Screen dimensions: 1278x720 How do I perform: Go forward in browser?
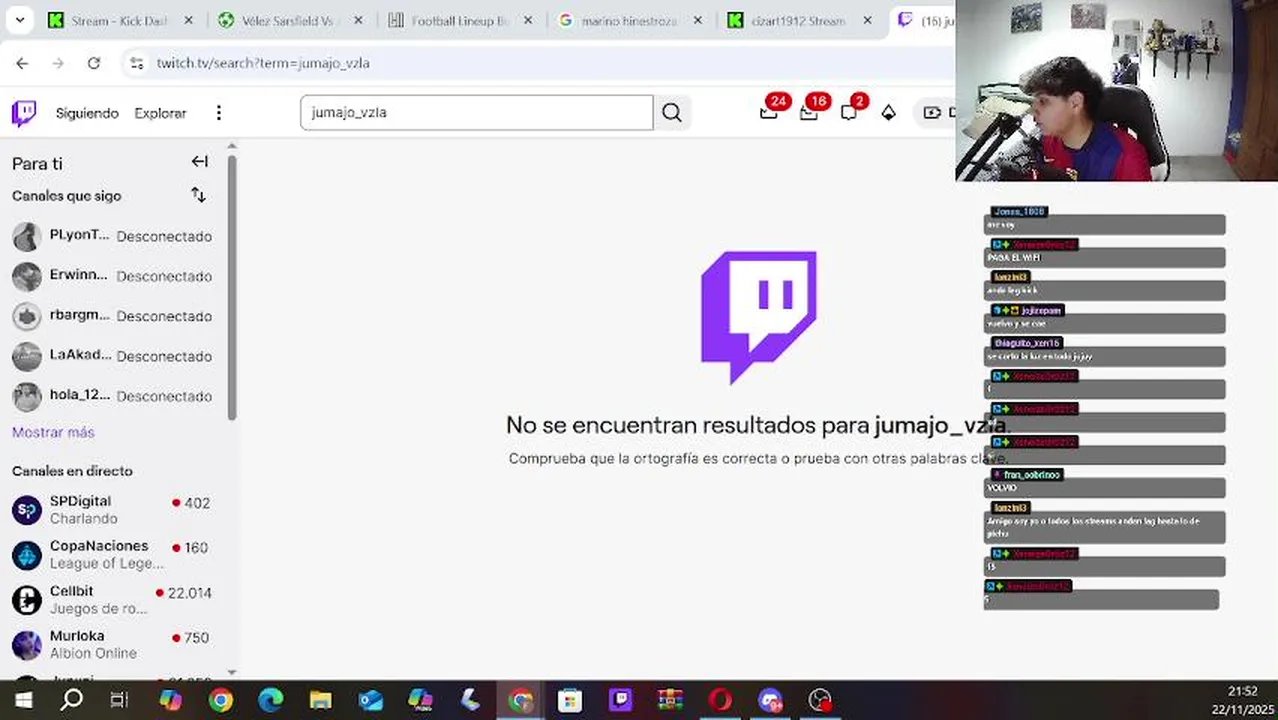58,63
